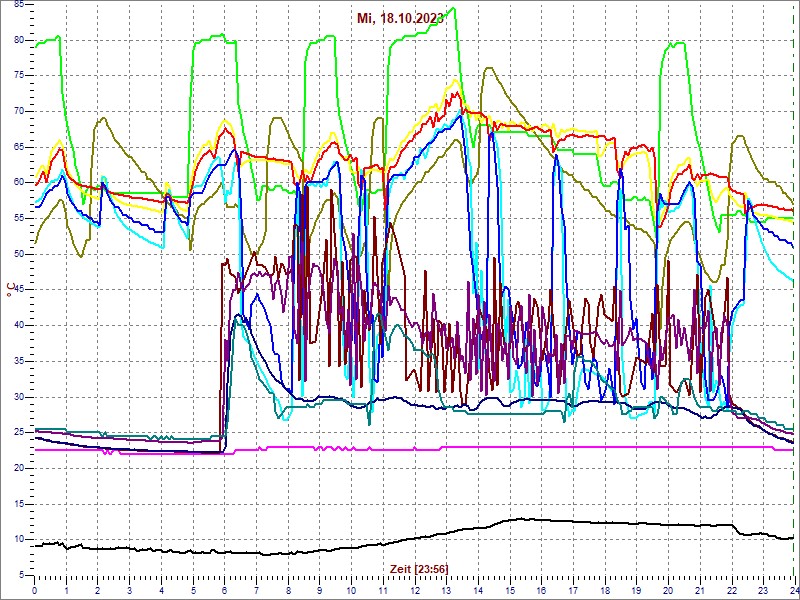Viewport: 800px width, 600px height.
Task: Click hour 9 on the time axis
Action: pos(319,590)
